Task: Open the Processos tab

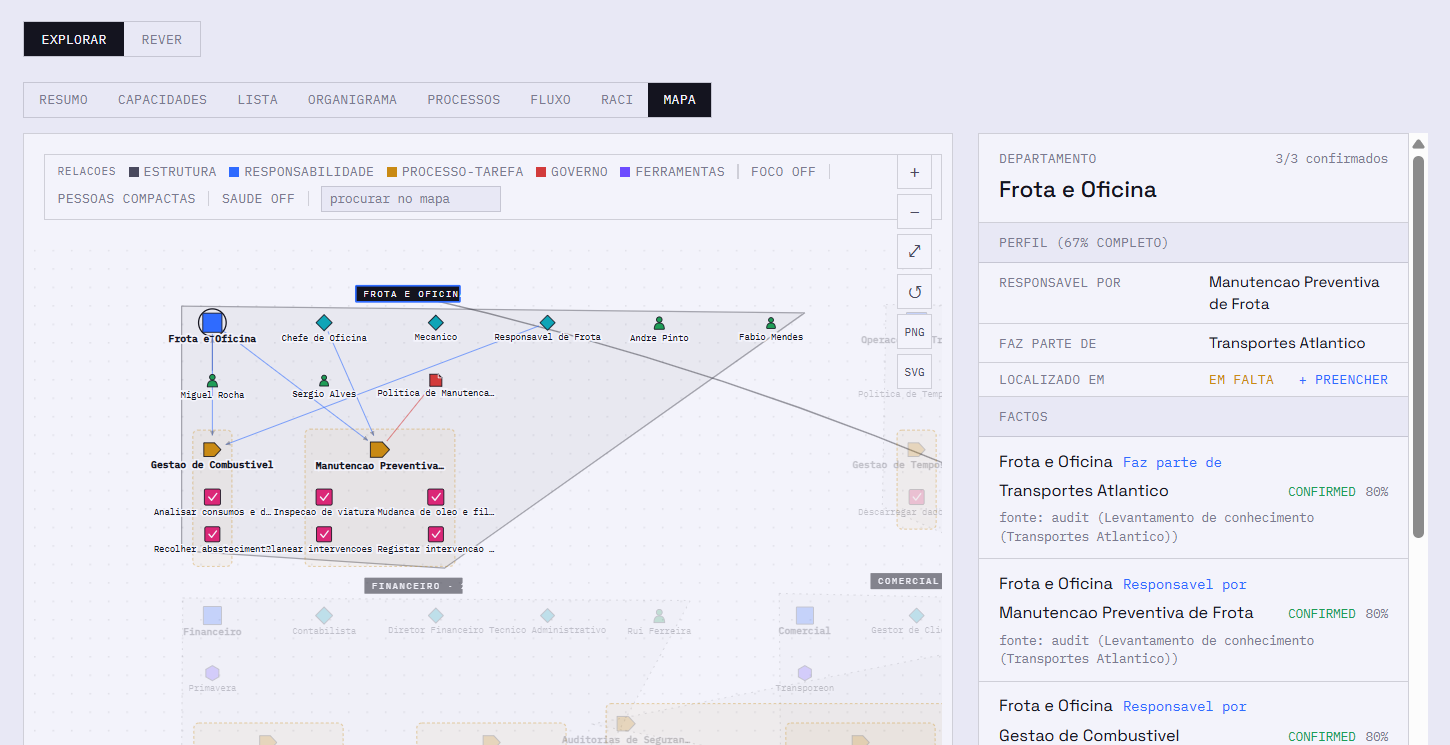Action: [x=464, y=100]
